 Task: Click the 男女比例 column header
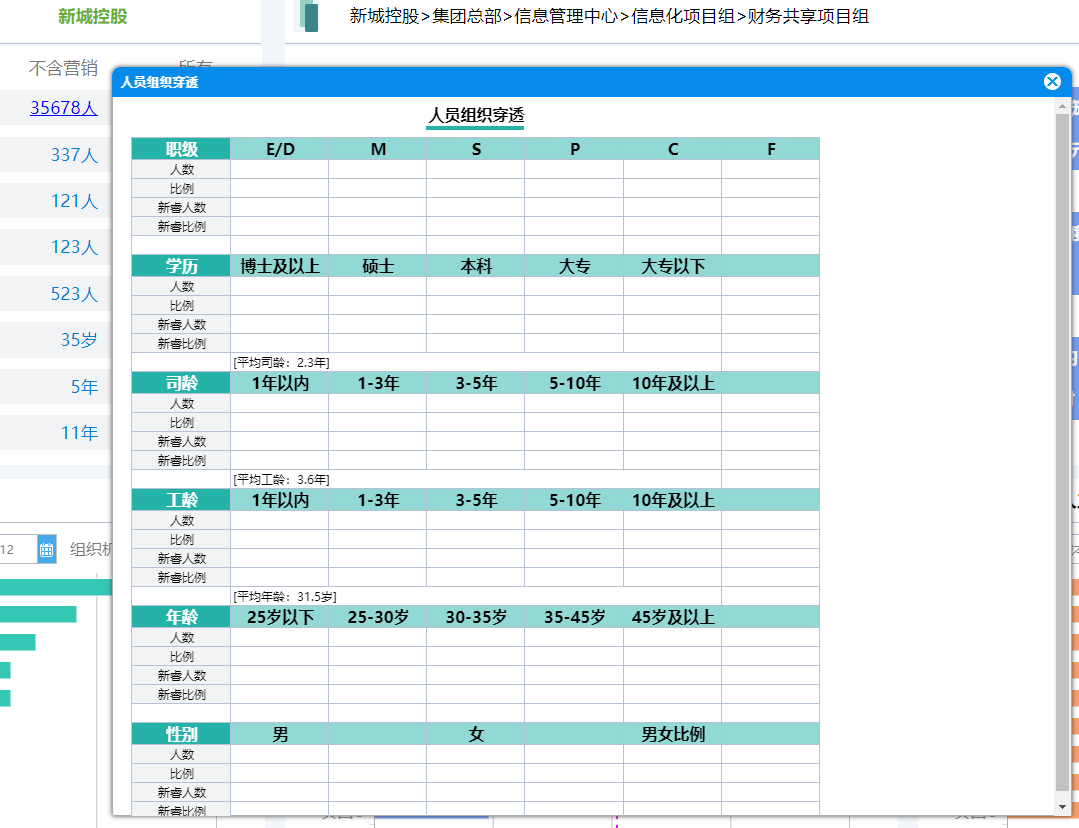pos(673,734)
